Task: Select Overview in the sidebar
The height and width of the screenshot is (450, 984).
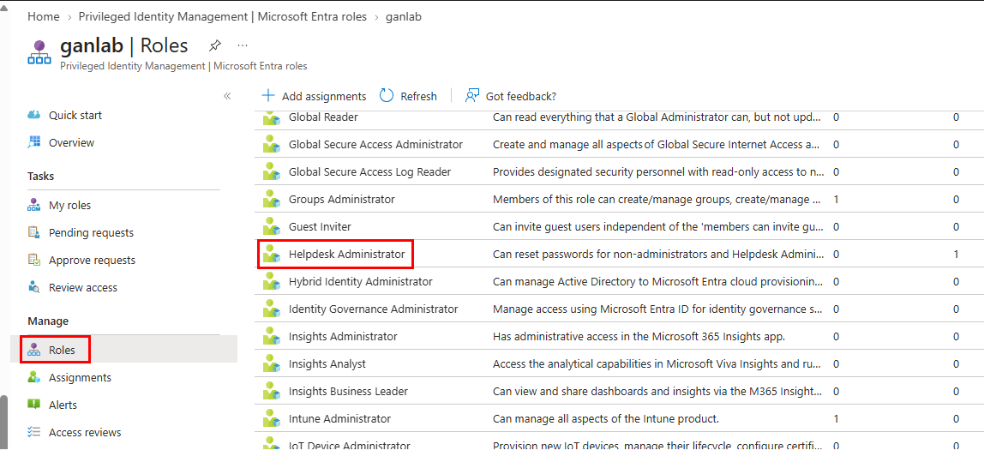Action: 72,142
